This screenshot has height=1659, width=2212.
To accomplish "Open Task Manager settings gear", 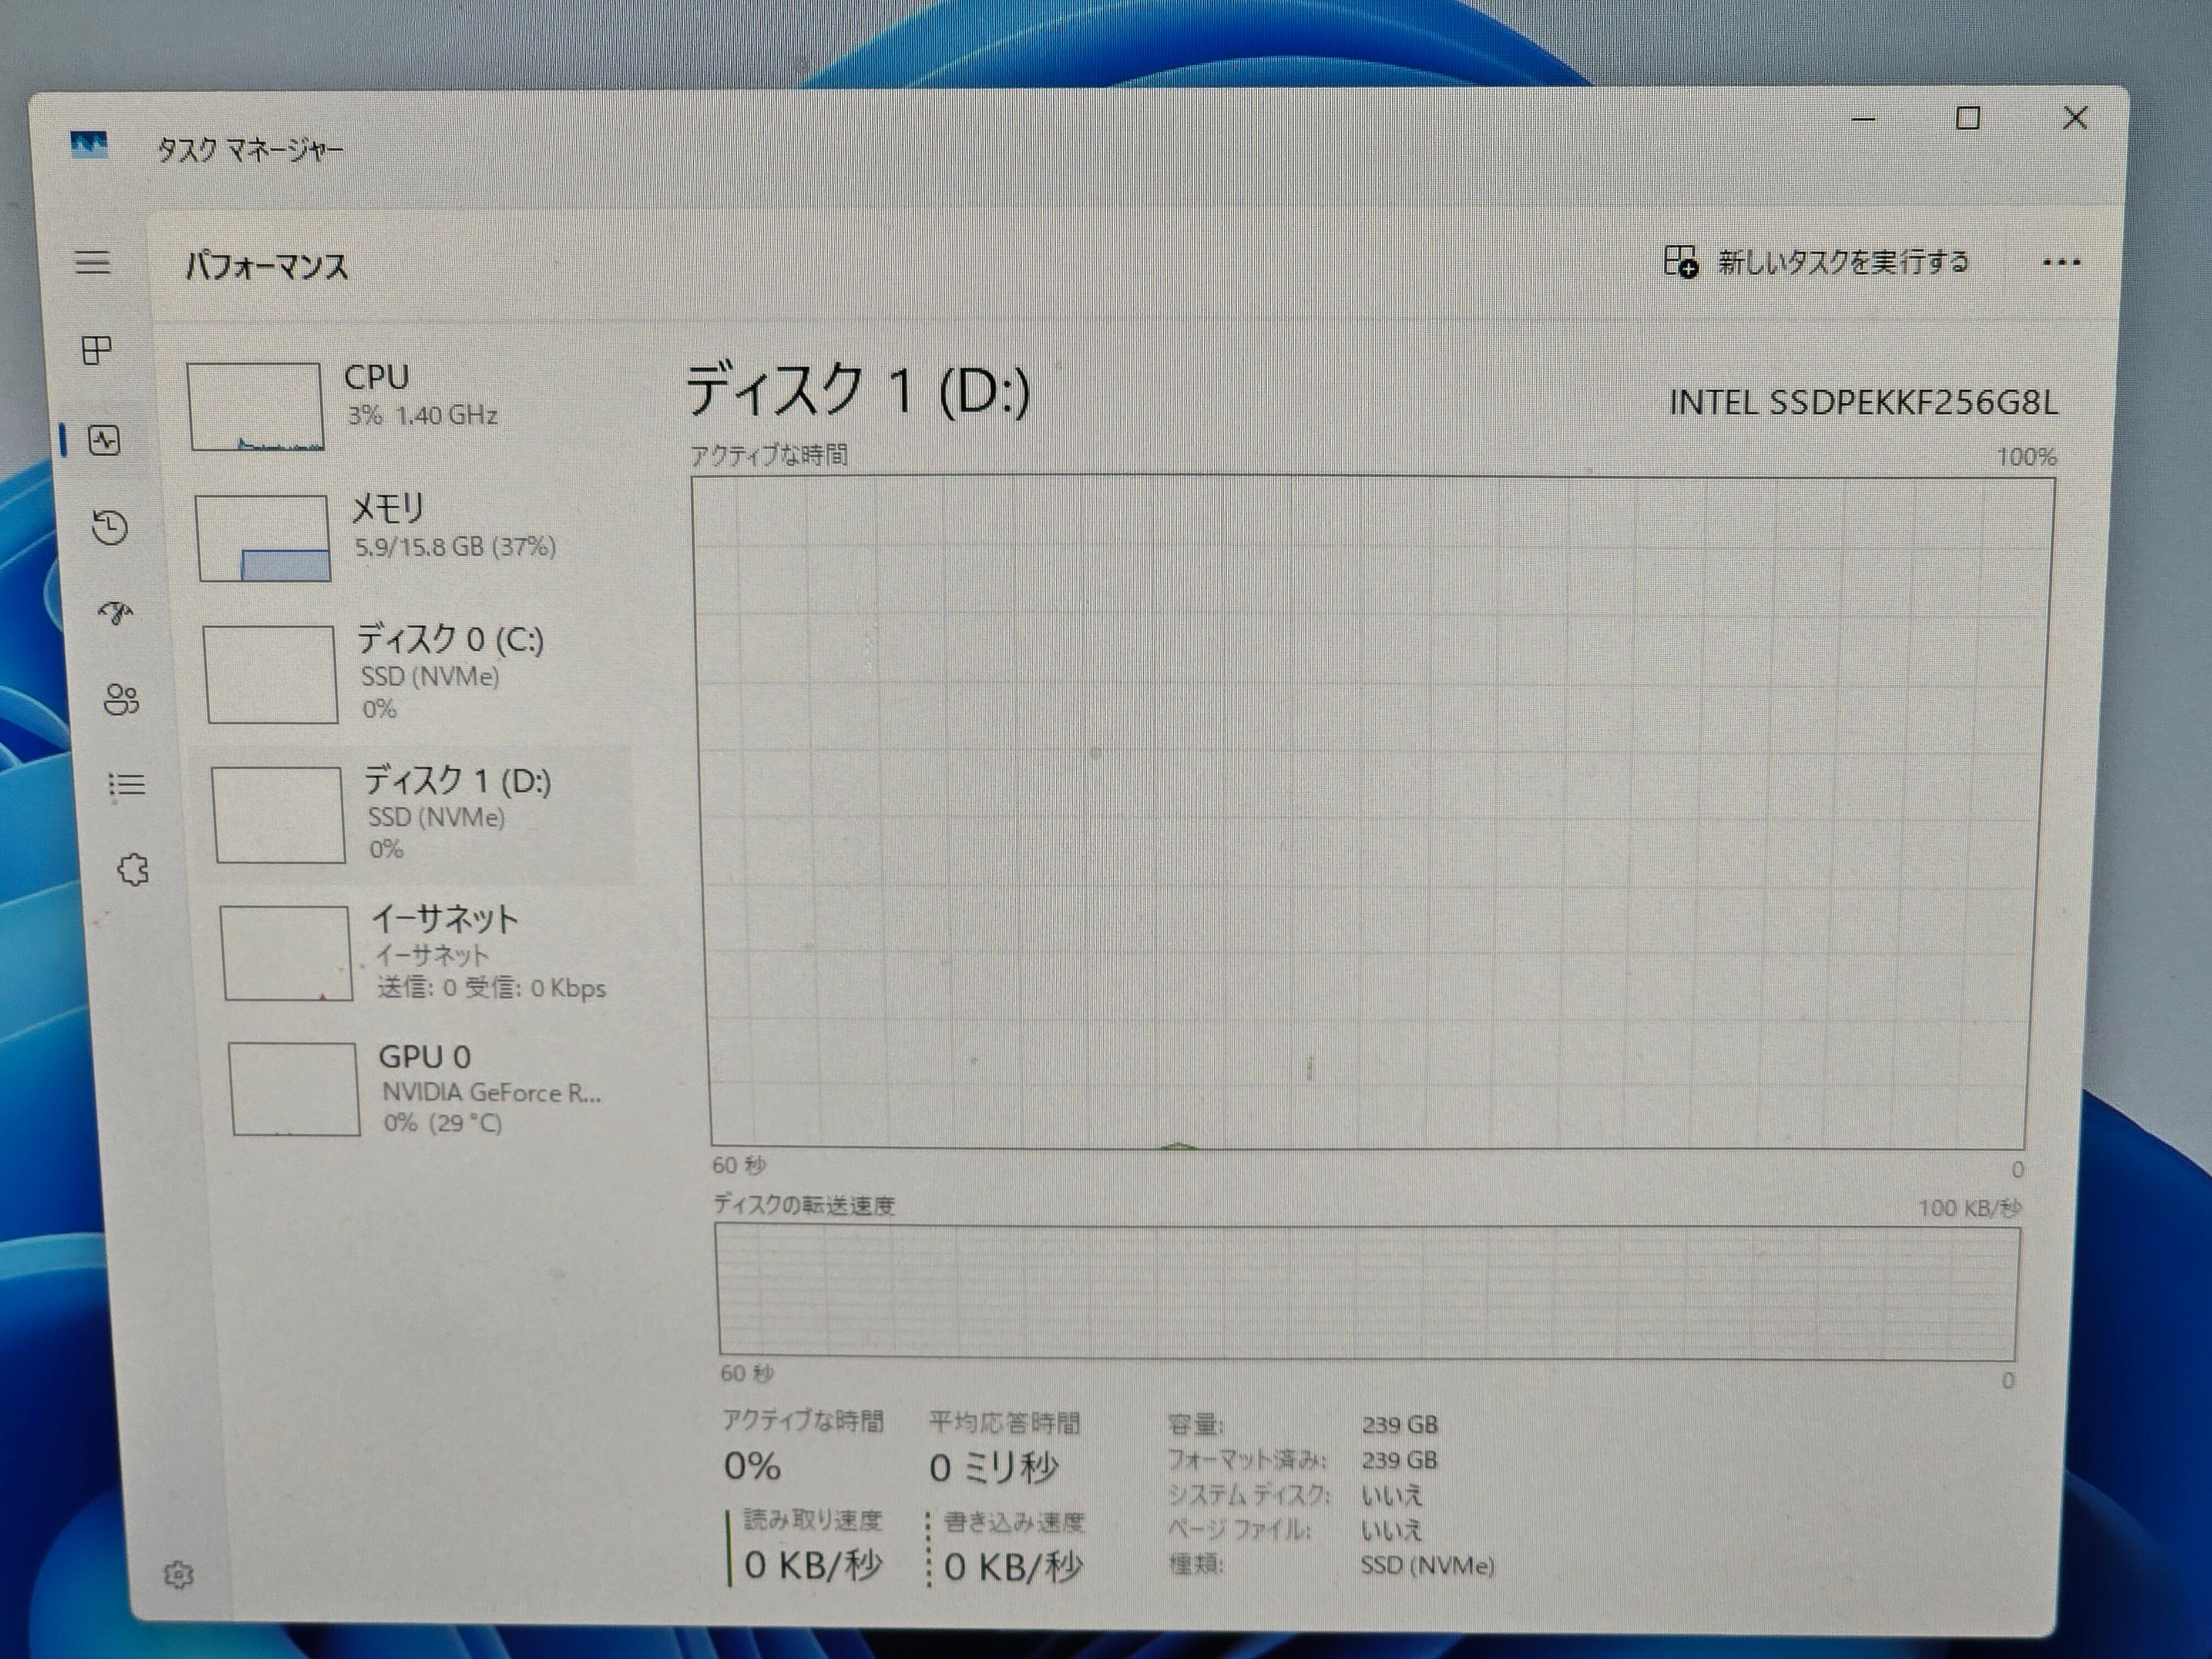I will tap(178, 1575).
